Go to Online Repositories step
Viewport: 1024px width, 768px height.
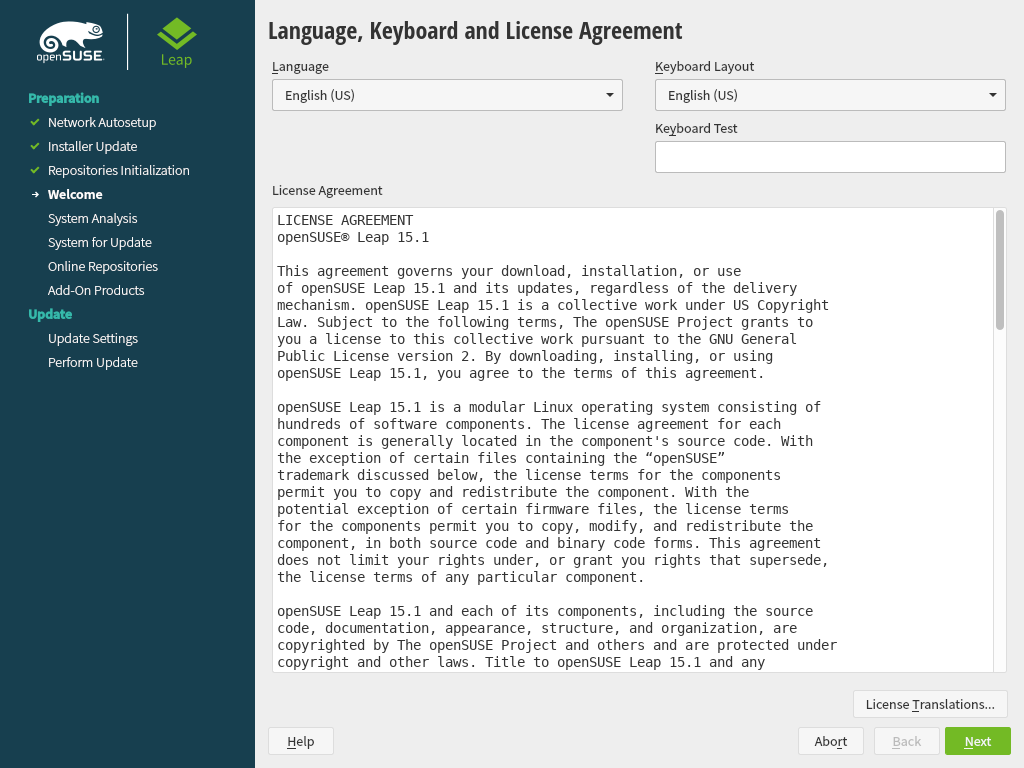103,266
